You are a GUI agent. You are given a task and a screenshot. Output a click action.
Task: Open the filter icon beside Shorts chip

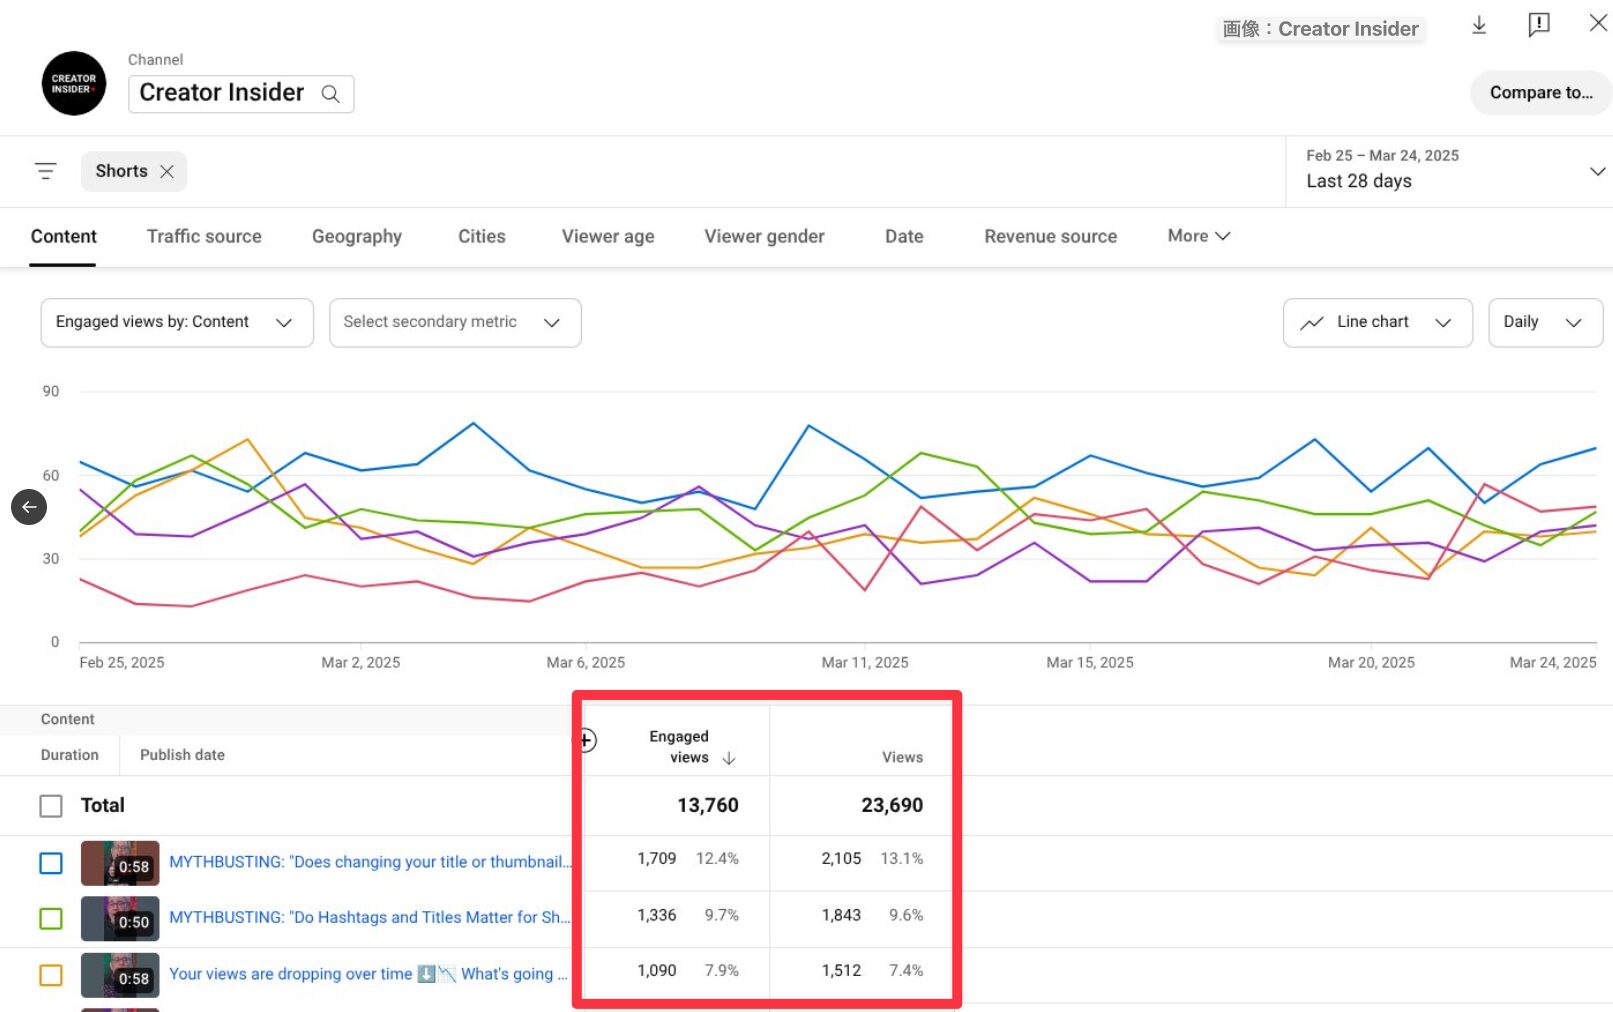[x=46, y=171]
